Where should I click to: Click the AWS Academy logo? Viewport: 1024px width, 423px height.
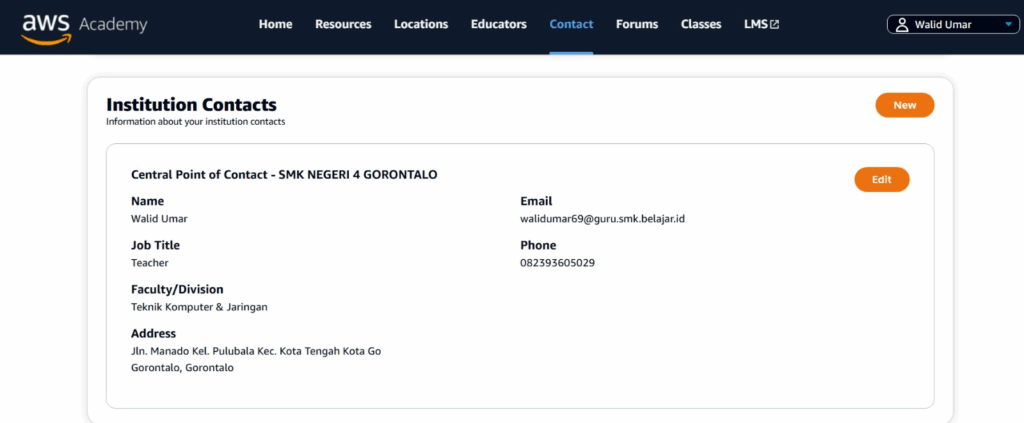(84, 25)
